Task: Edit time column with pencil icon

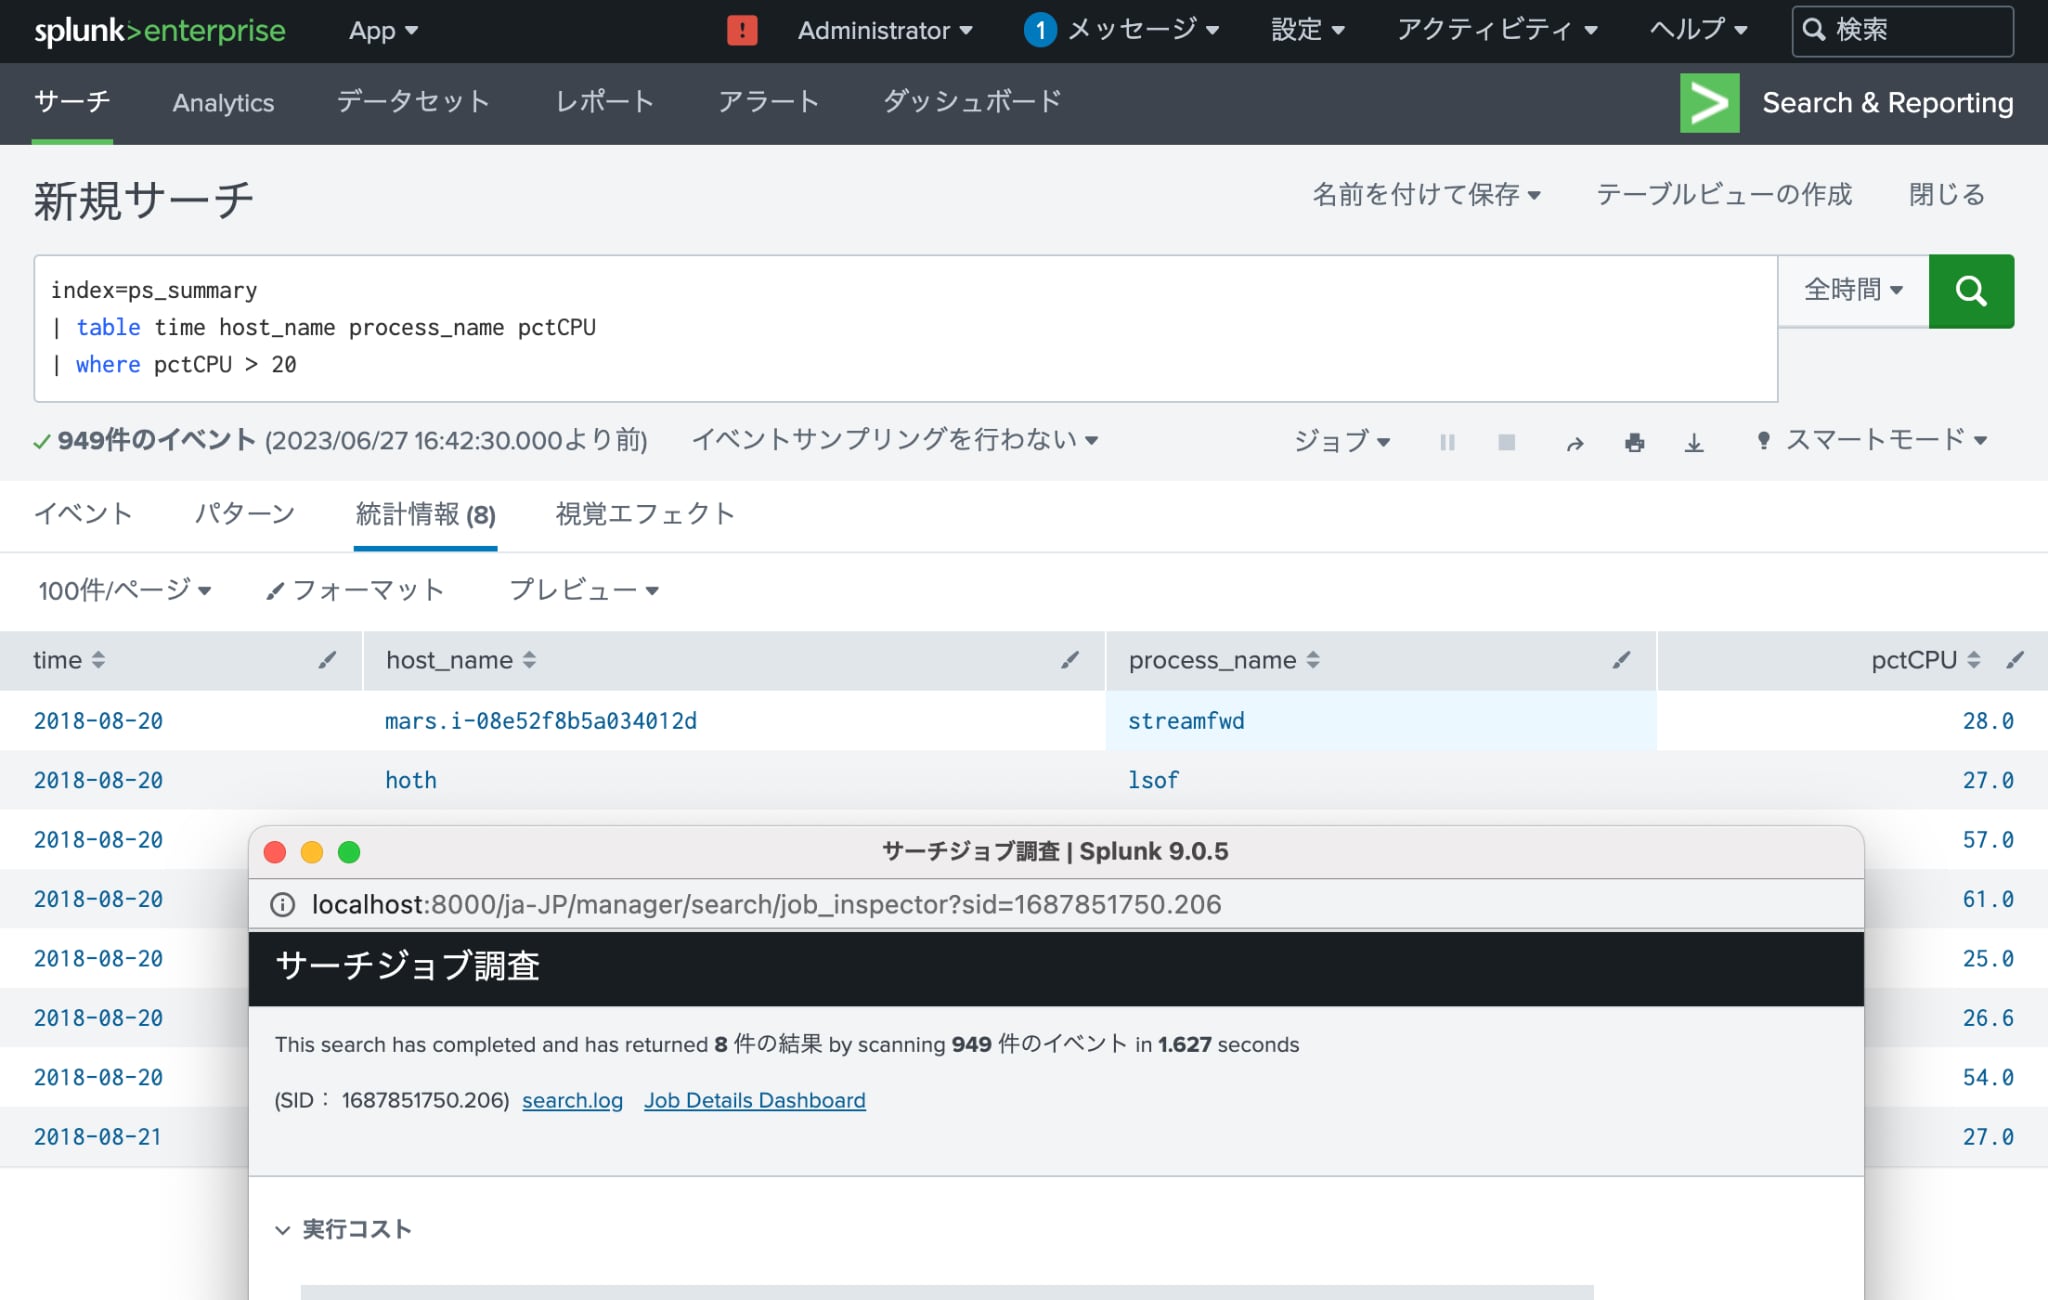Action: pos(327,660)
